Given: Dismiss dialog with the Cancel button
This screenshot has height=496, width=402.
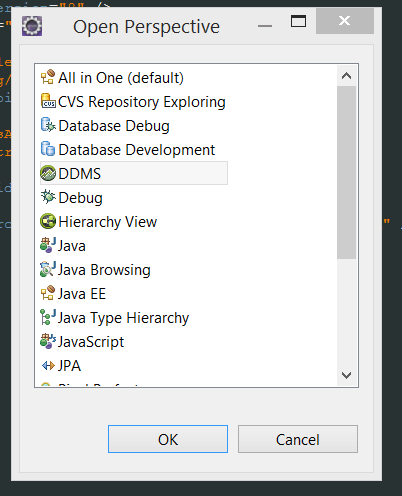Looking at the screenshot, I should [298, 439].
